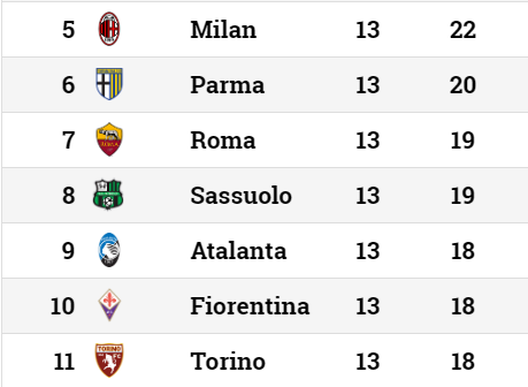
Task: Click rank number 10 in table
Action: (63, 306)
